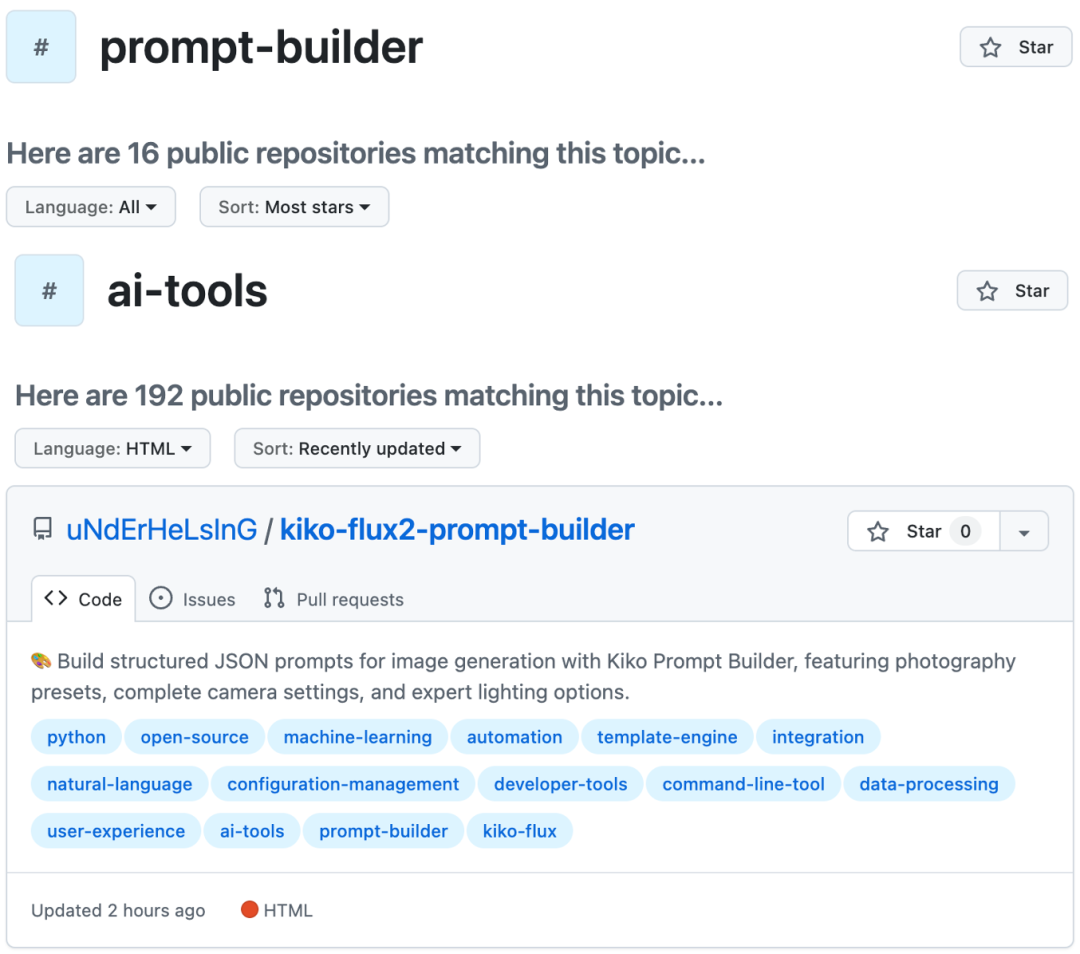The image size is (1080, 954).
Task: Open the Language: All dropdown
Action: tap(91, 207)
